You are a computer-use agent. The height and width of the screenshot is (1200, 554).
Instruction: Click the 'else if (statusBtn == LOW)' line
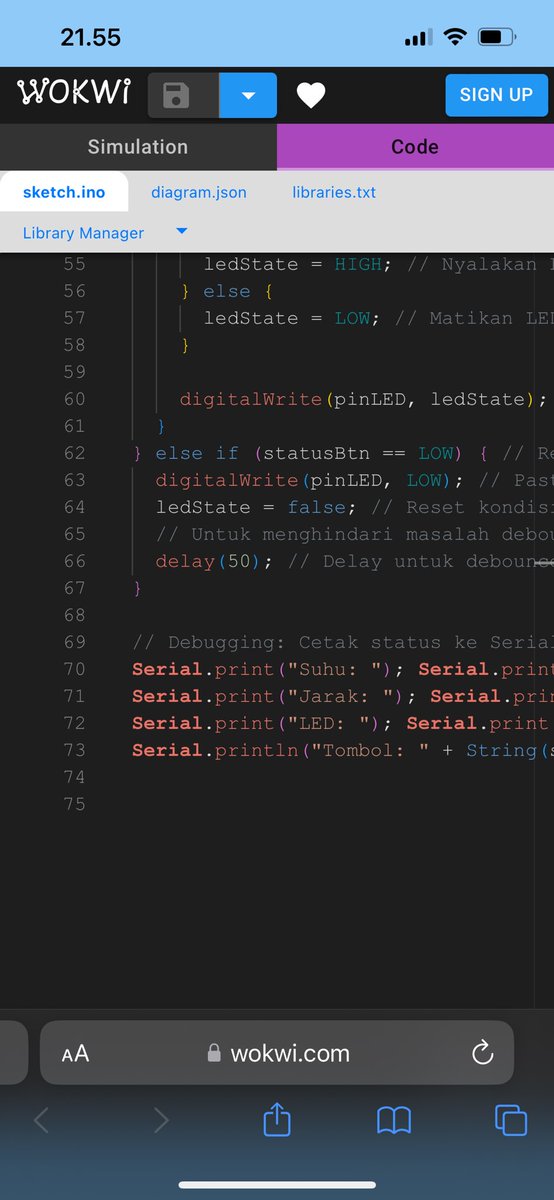343,453
